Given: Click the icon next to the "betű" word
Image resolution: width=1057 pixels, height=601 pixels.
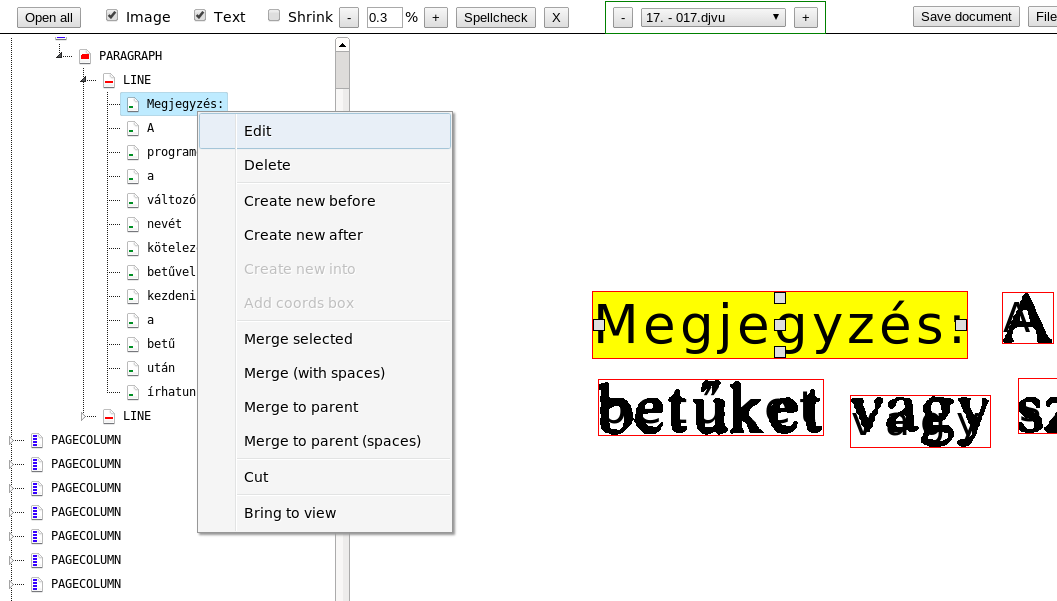Looking at the screenshot, I should [133, 344].
